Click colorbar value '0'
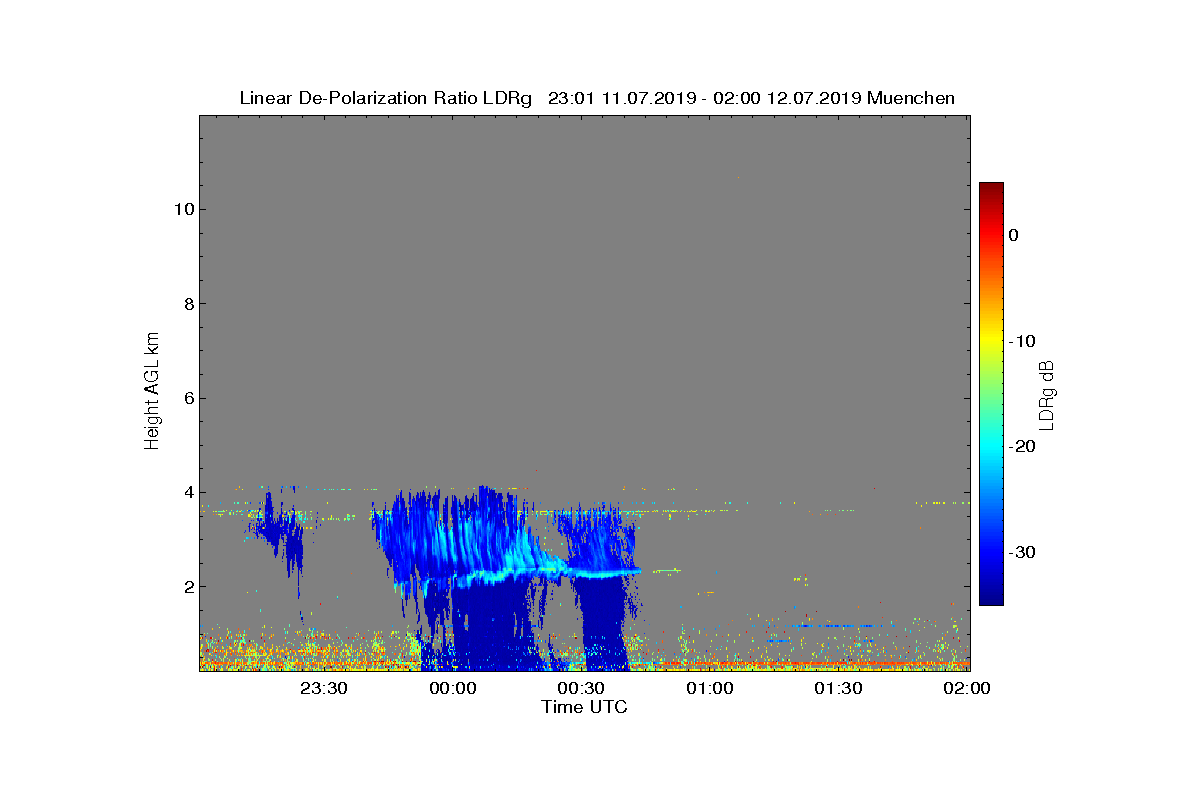The width and height of the screenshot is (1200, 800). click(1013, 235)
